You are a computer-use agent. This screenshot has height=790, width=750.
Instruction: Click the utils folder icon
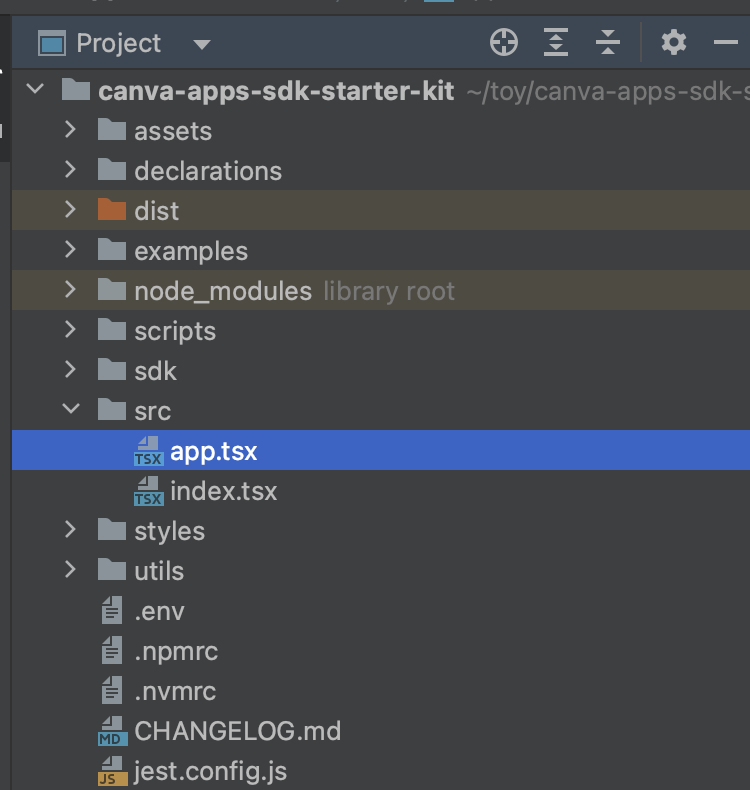(x=112, y=570)
